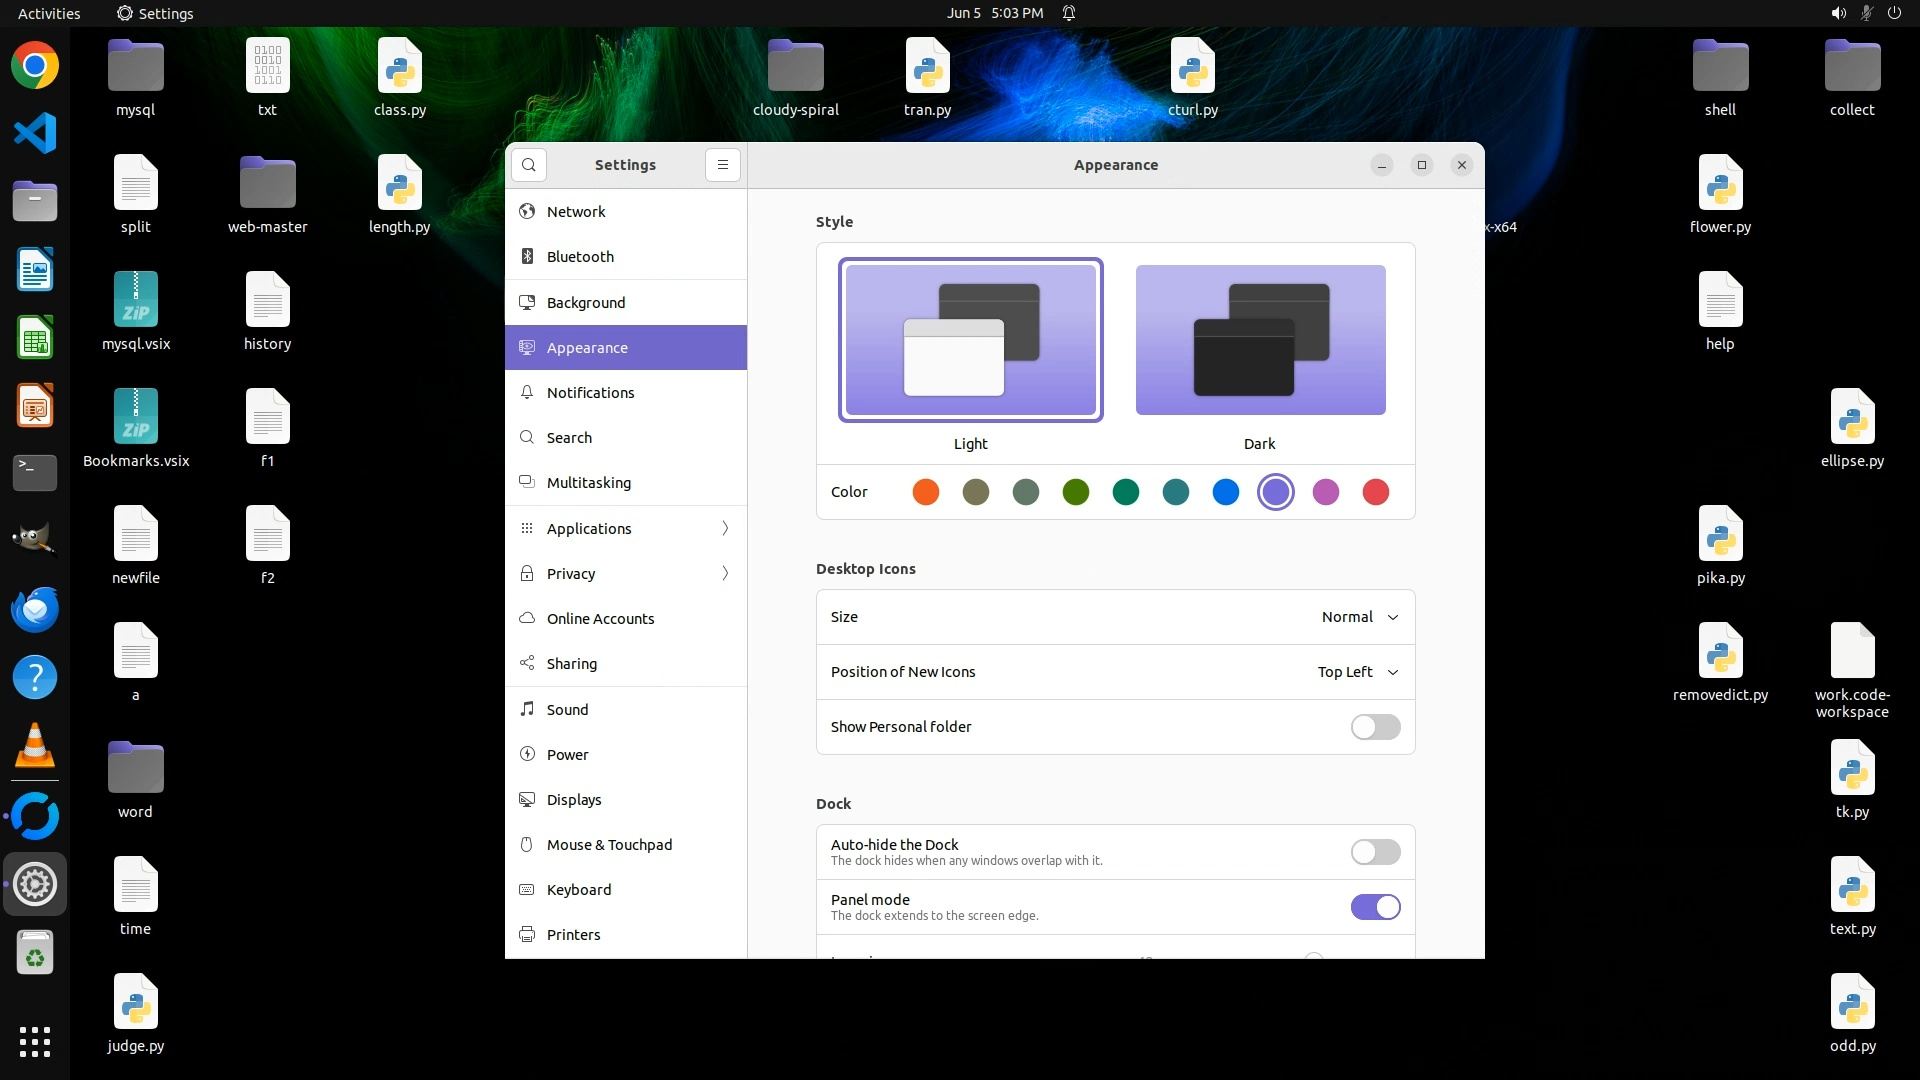The width and height of the screenshot is (1920, 1080).
Task: Open the Keyboard settings panel
Action: 578,890
